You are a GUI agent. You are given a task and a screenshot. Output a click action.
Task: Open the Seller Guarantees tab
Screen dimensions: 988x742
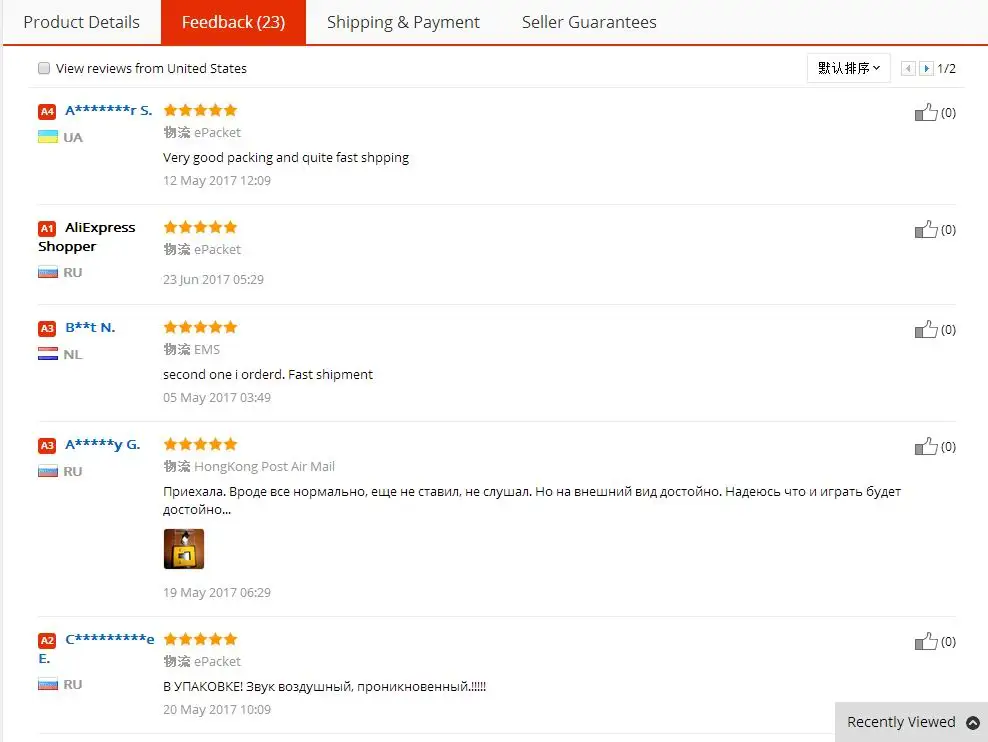[589, 22]
